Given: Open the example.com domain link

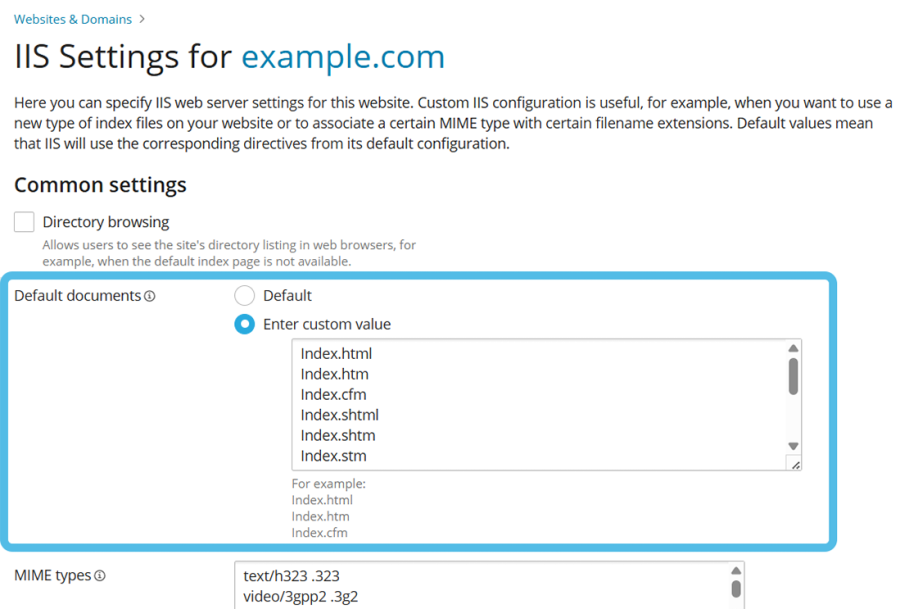Looking at the screenshot, I should click(x=343, y=56).
